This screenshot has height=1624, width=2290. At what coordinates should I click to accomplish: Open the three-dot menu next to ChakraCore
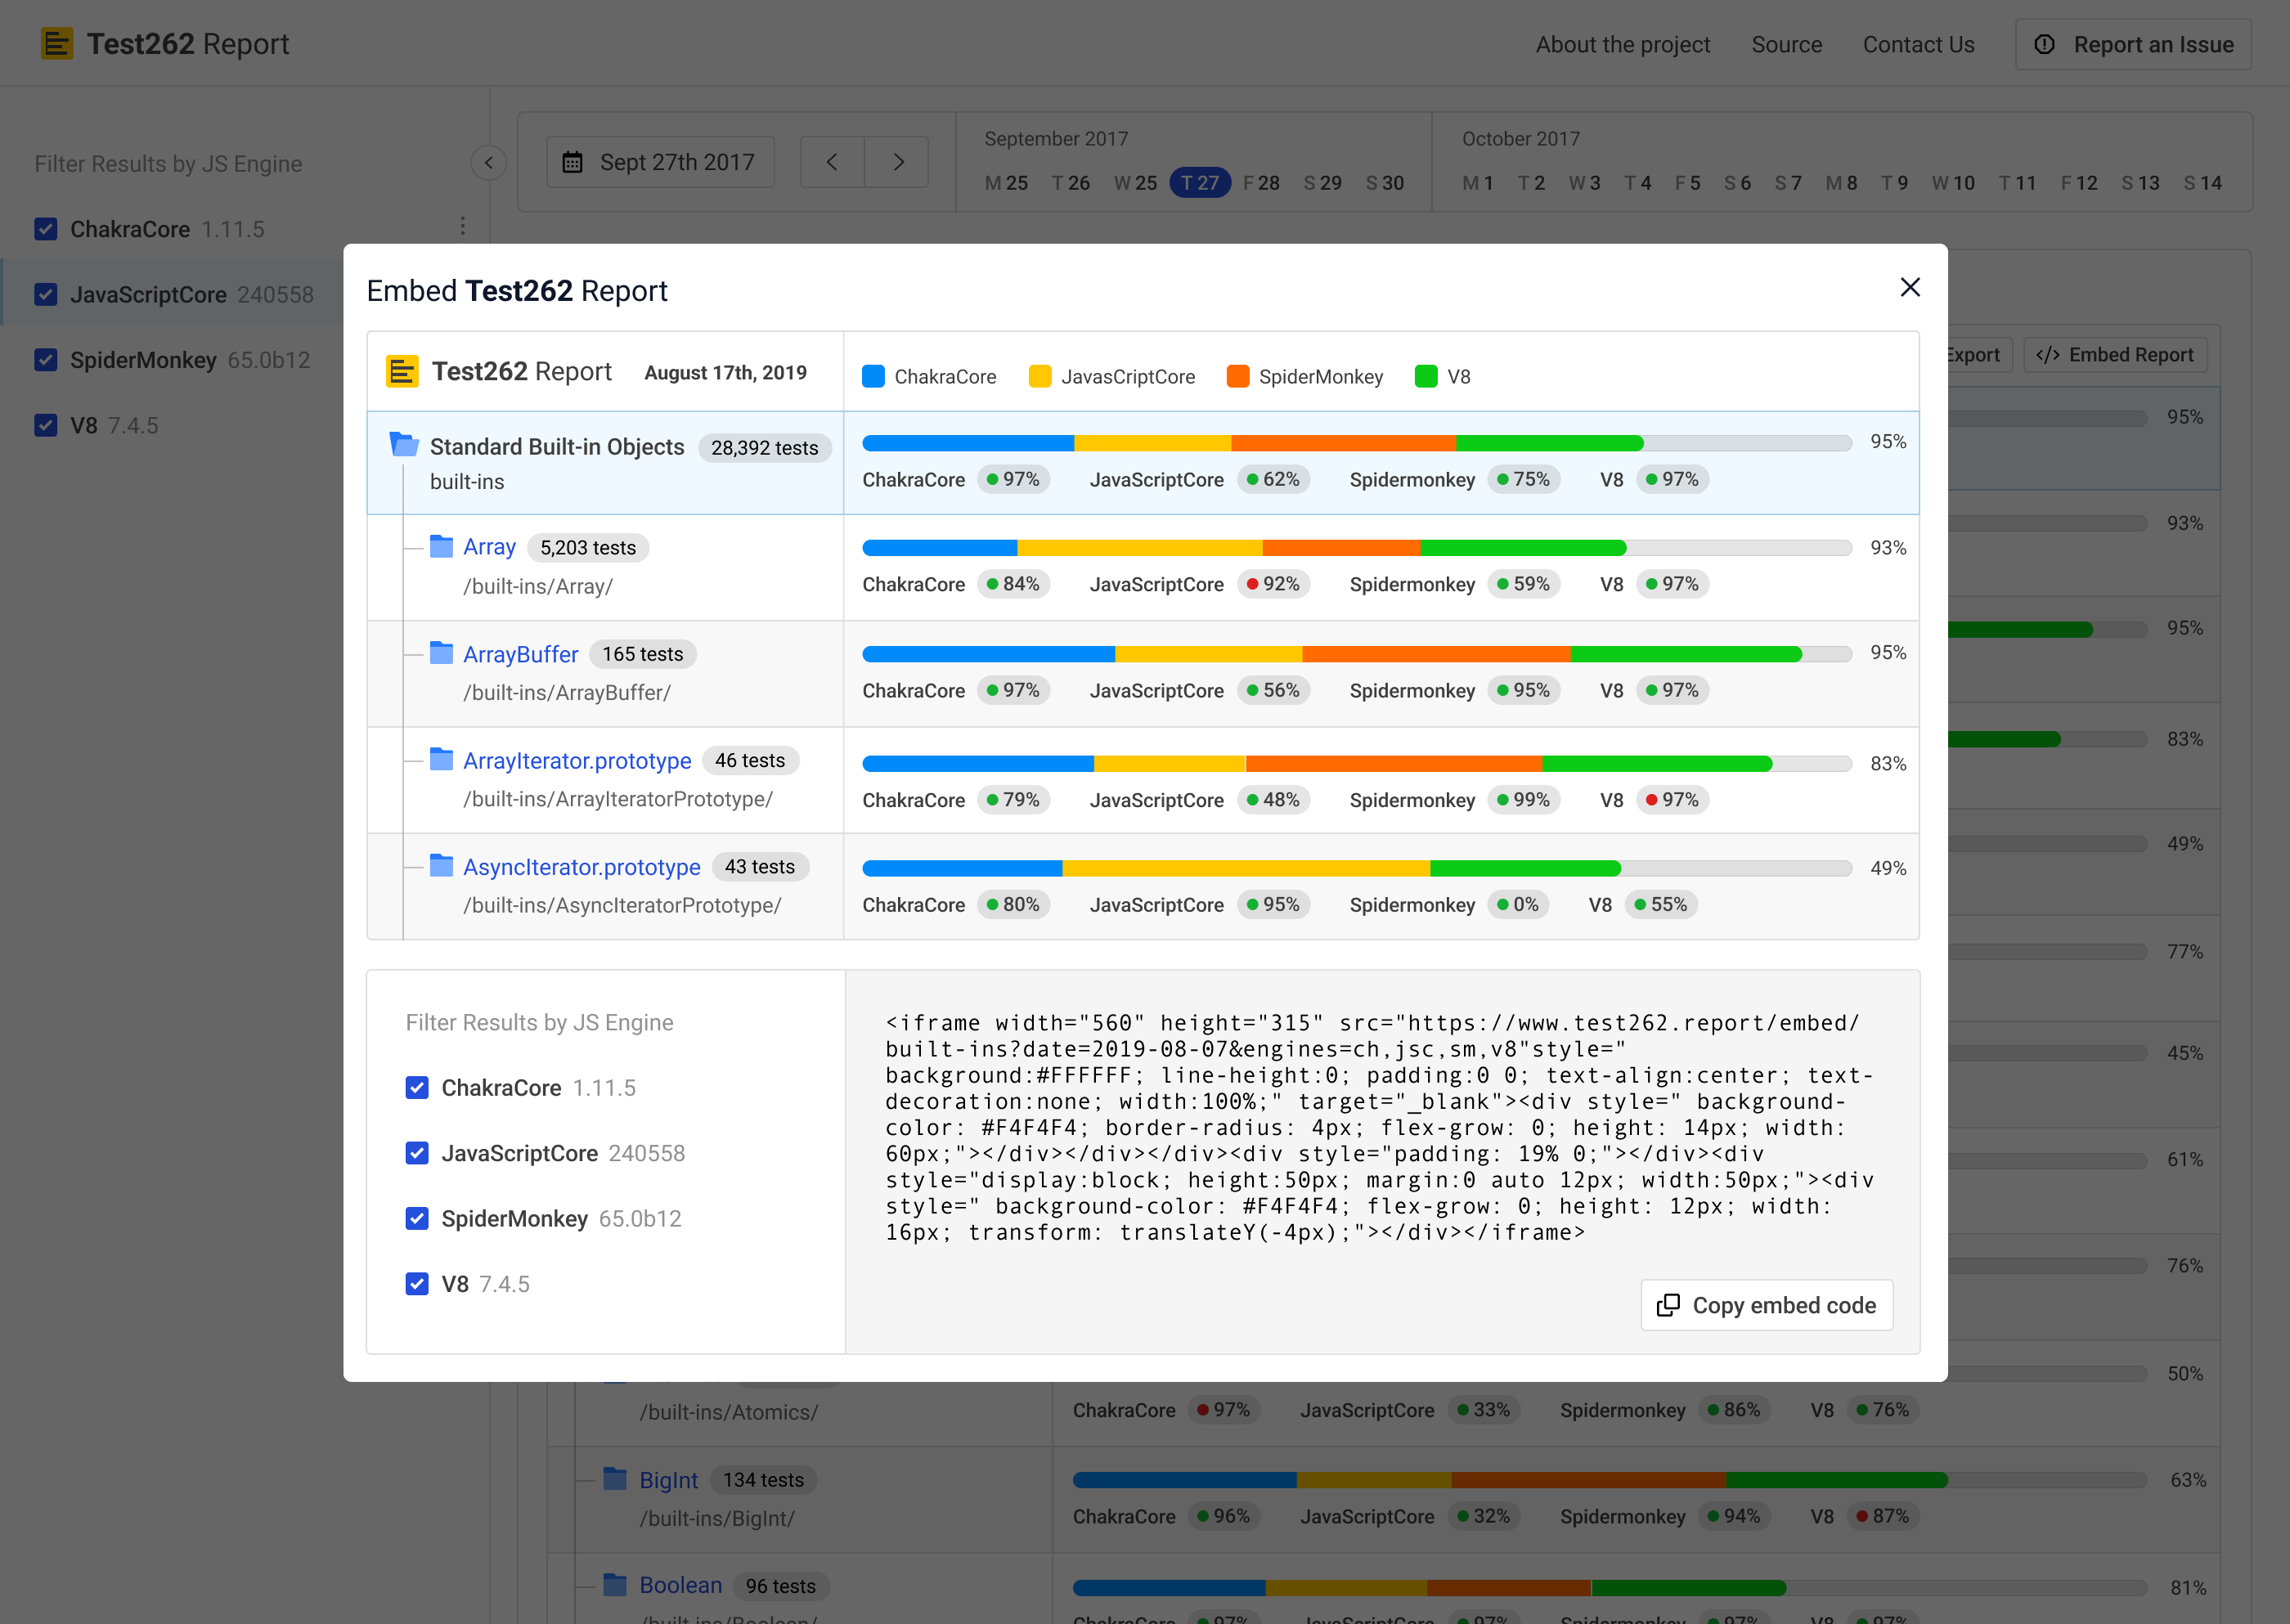coord(462,226)
